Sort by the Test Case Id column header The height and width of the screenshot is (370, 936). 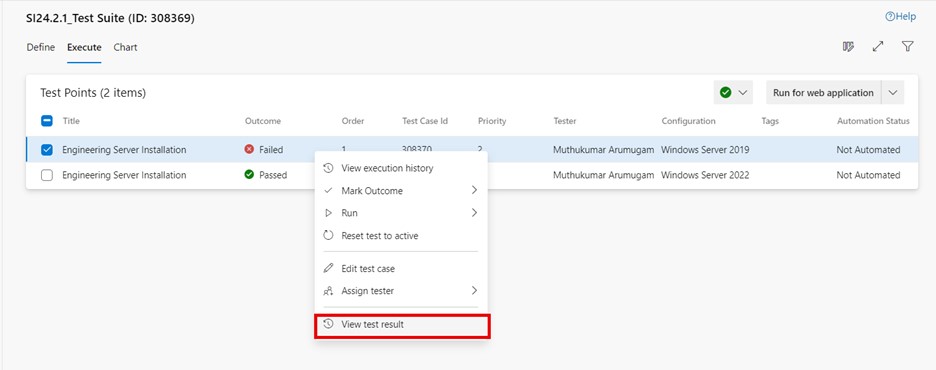[425, 121]
